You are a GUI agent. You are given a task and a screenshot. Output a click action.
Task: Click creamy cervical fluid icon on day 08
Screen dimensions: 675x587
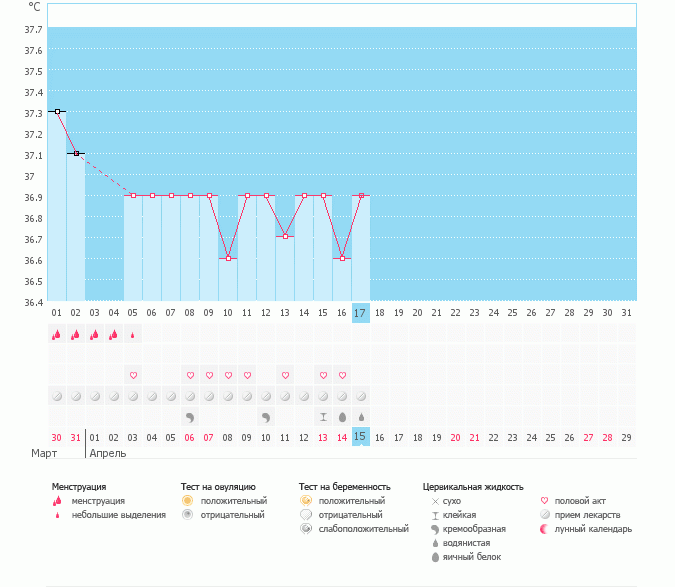point(190,416)
